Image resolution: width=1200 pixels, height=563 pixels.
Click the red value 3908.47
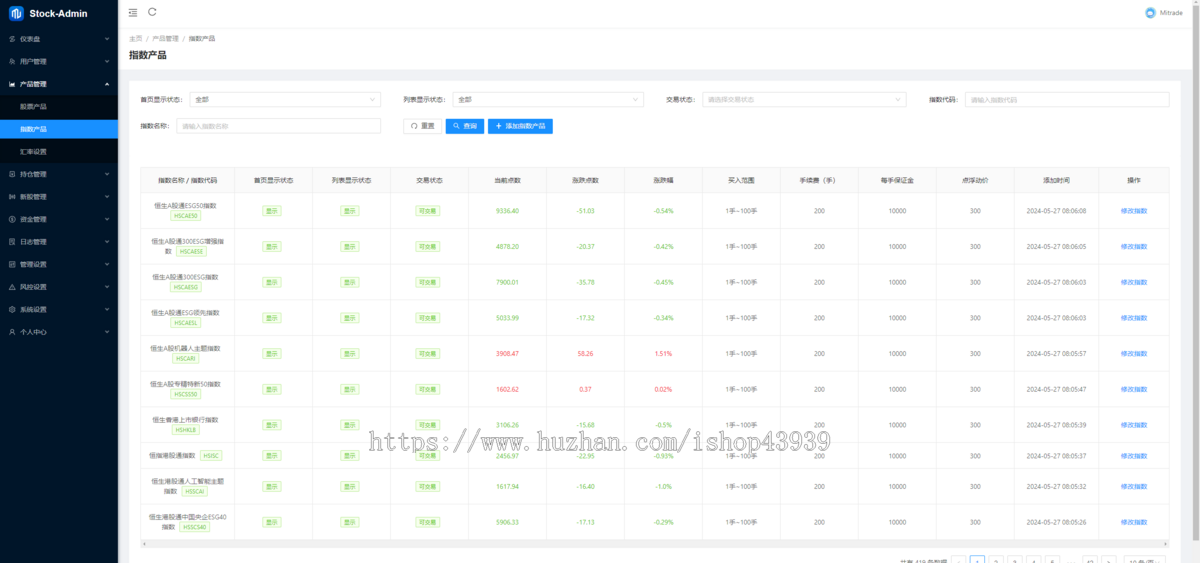[x=507, y=353]
